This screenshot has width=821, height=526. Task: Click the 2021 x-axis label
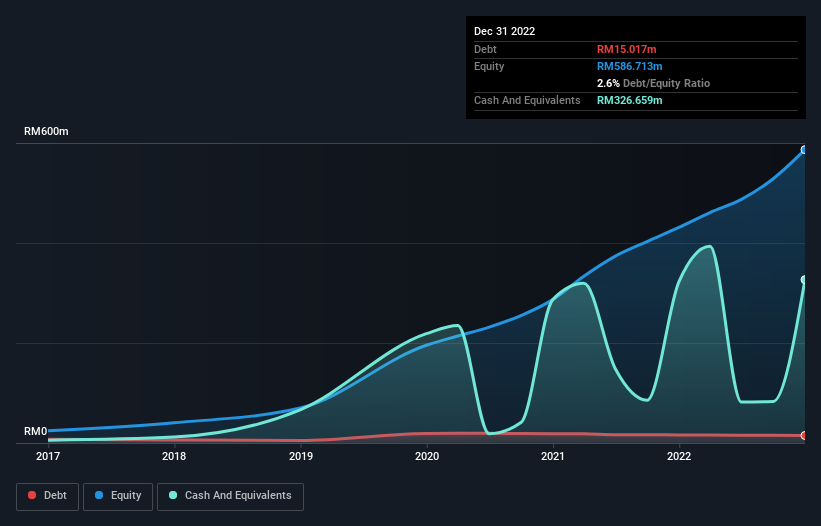(x=553, y=456)
